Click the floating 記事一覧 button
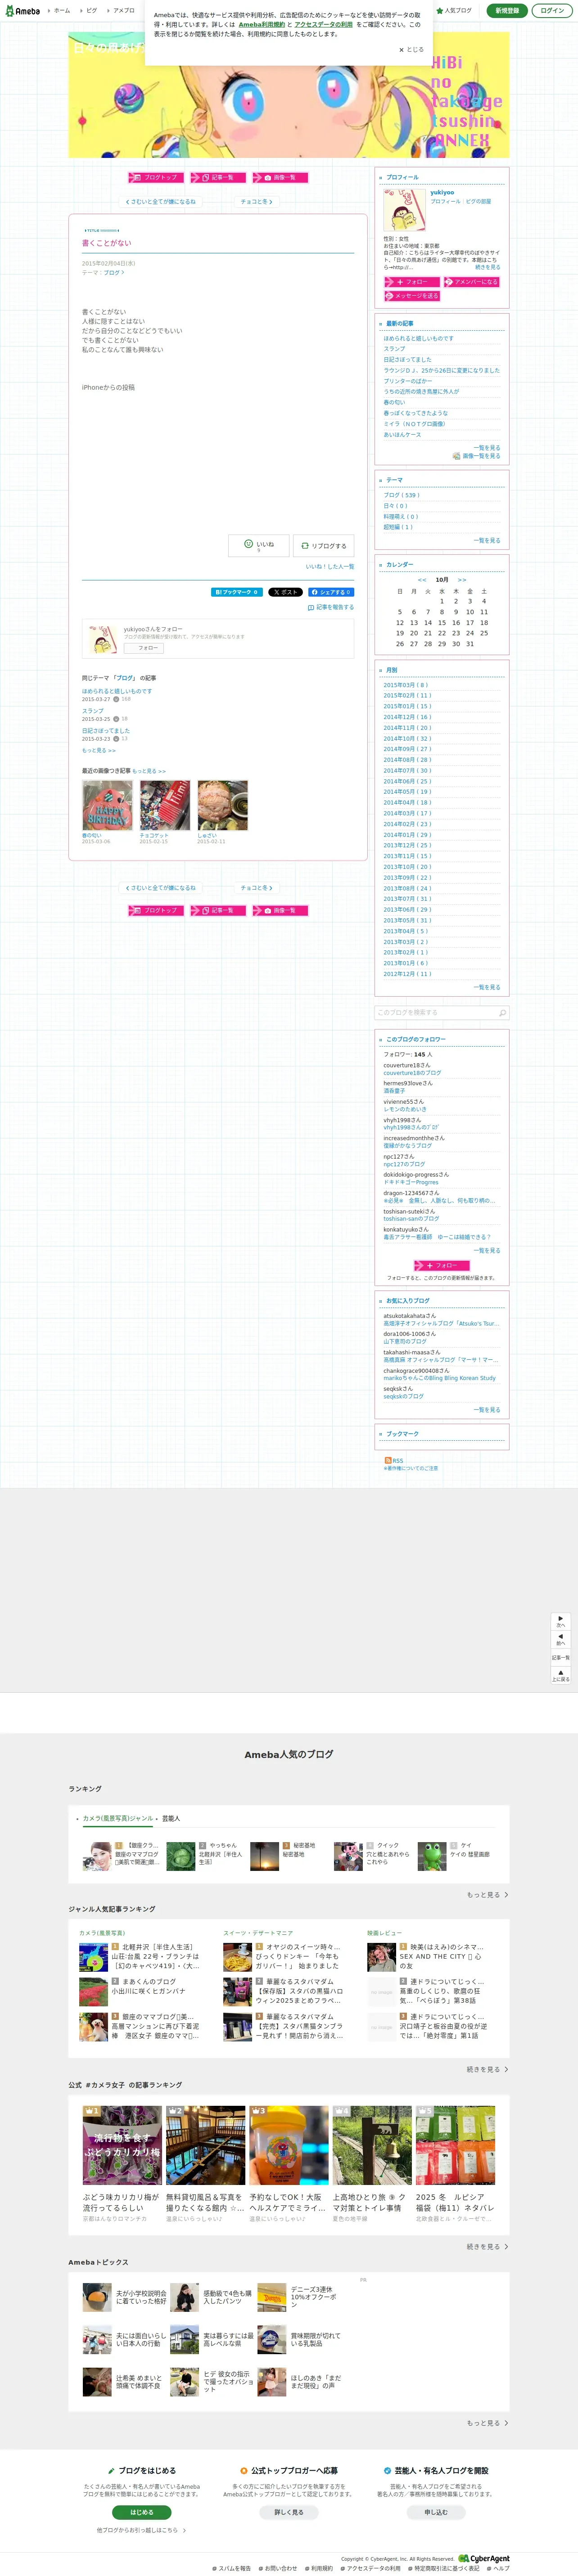Viewport: 578px width, 2576px height. click(561, 1657)
